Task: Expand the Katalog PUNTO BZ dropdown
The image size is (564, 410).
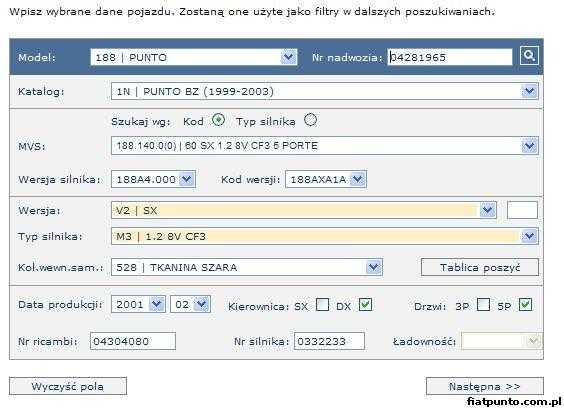Action: click(x=325, y=91)
